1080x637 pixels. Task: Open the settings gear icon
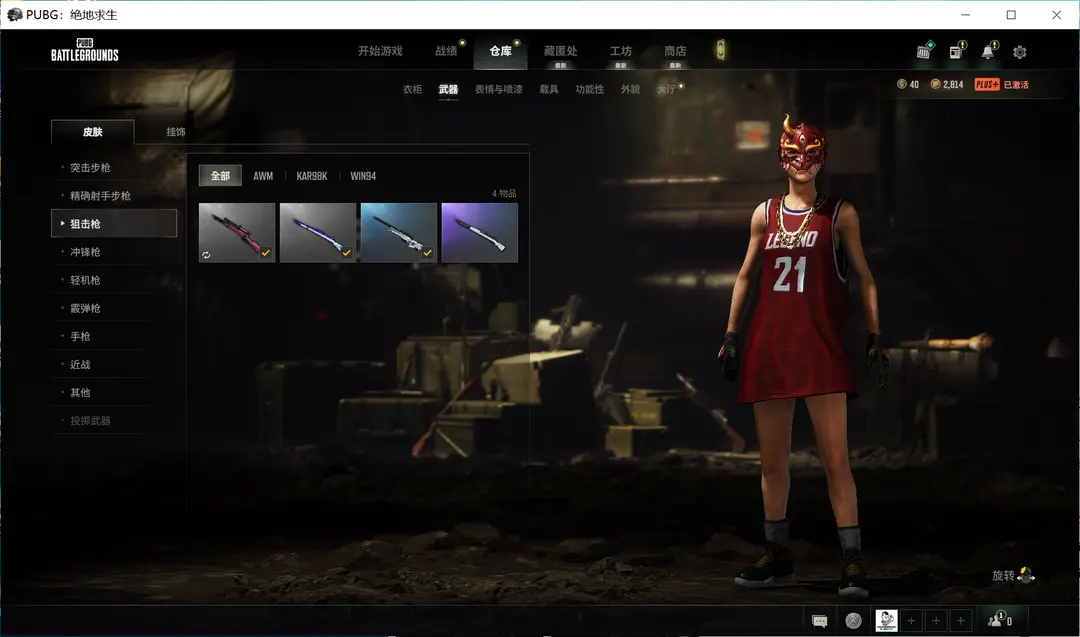tap(1019, 52)
